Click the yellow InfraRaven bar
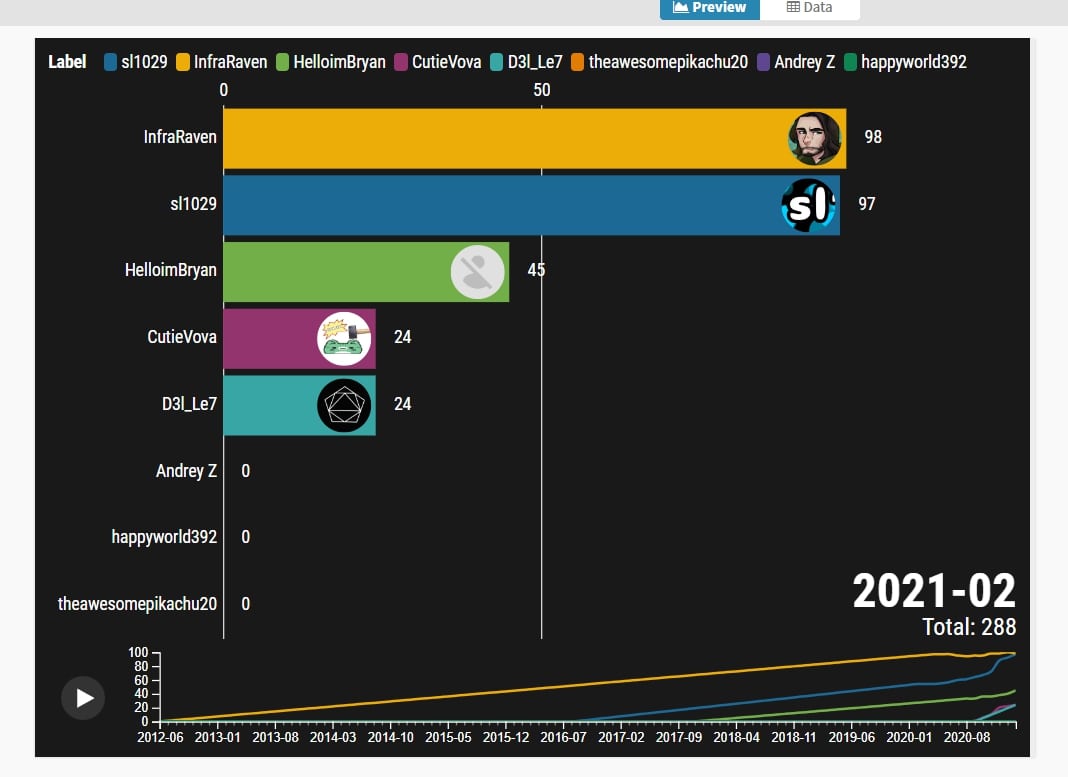This screenshot has height=777, width=1068. pos(500,138)
